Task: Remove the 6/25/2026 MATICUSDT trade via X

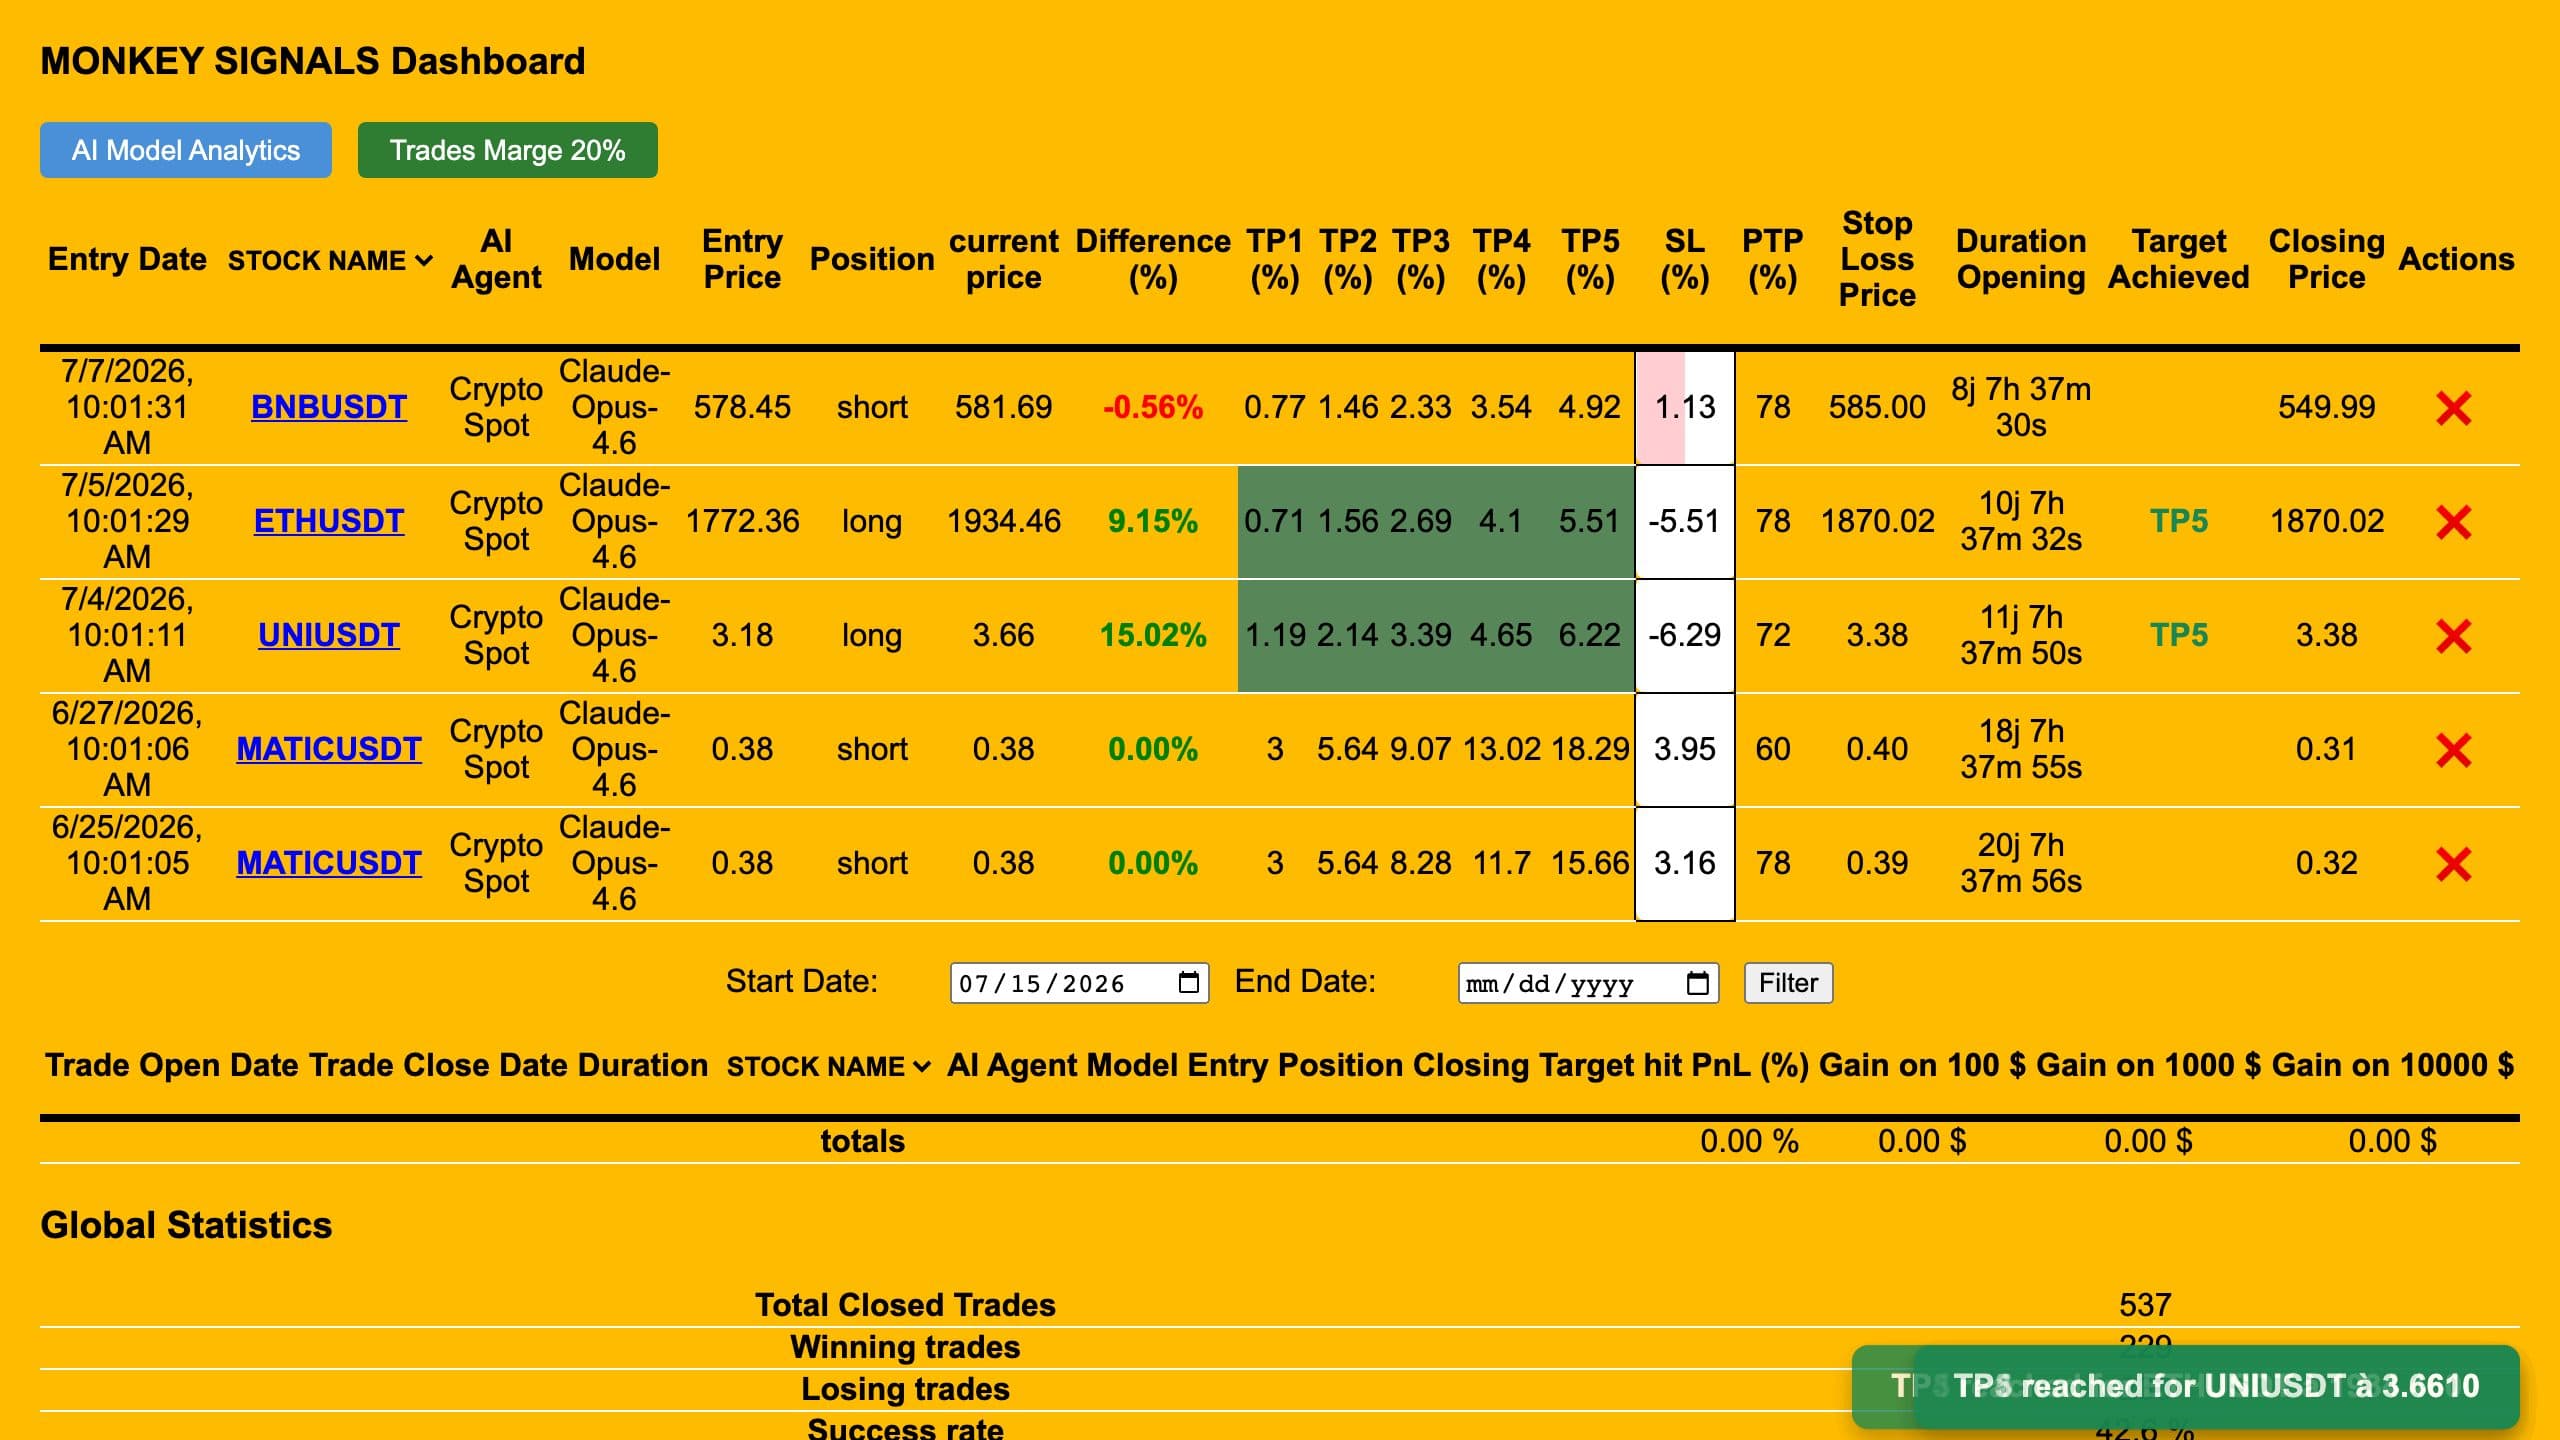Action: [x=2453, y=863]
